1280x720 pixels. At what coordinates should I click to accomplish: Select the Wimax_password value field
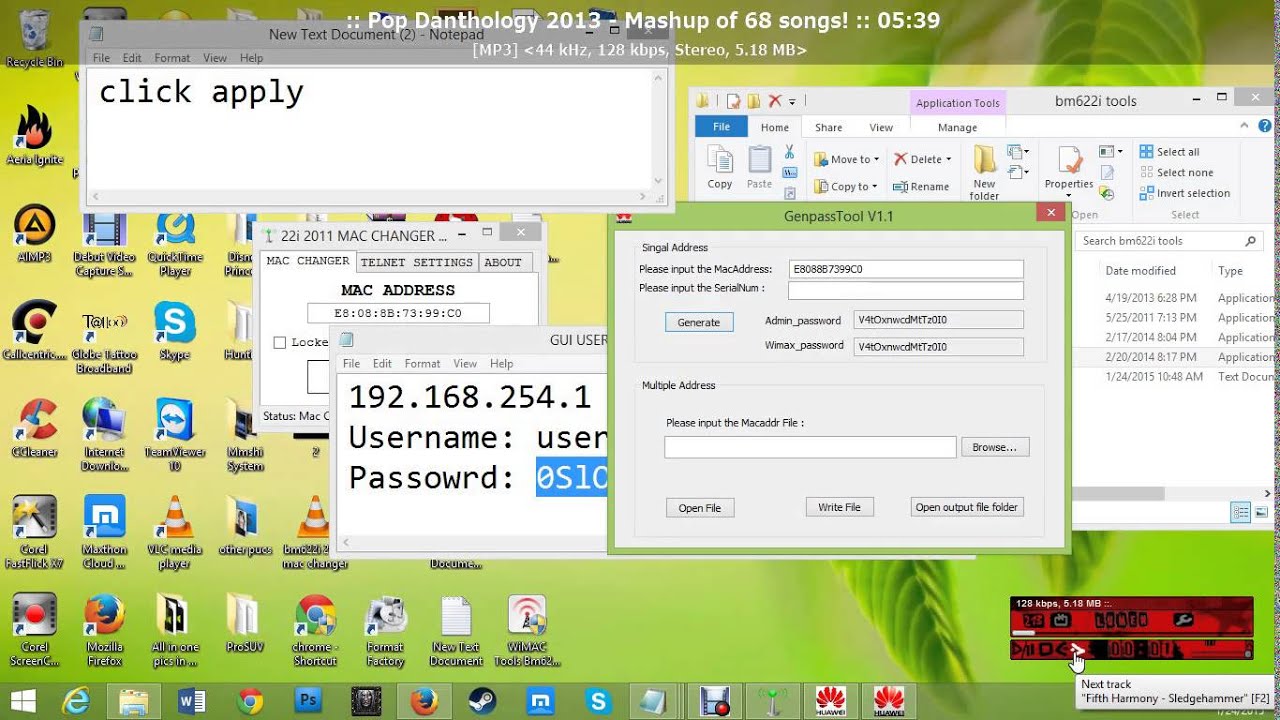tap(939, 346)
